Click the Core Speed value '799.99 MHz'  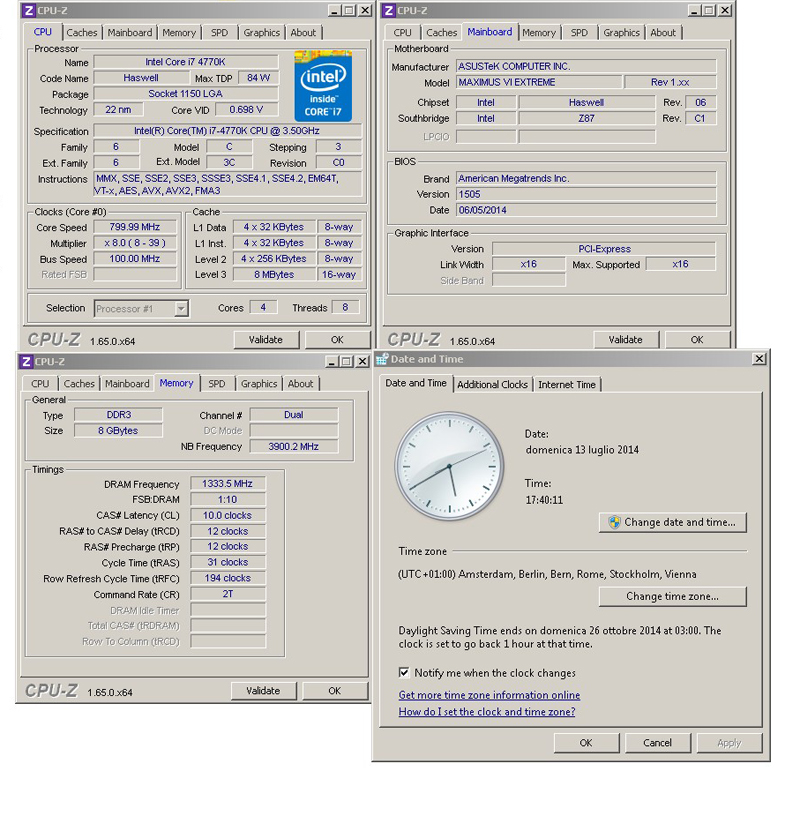point(135,227)
